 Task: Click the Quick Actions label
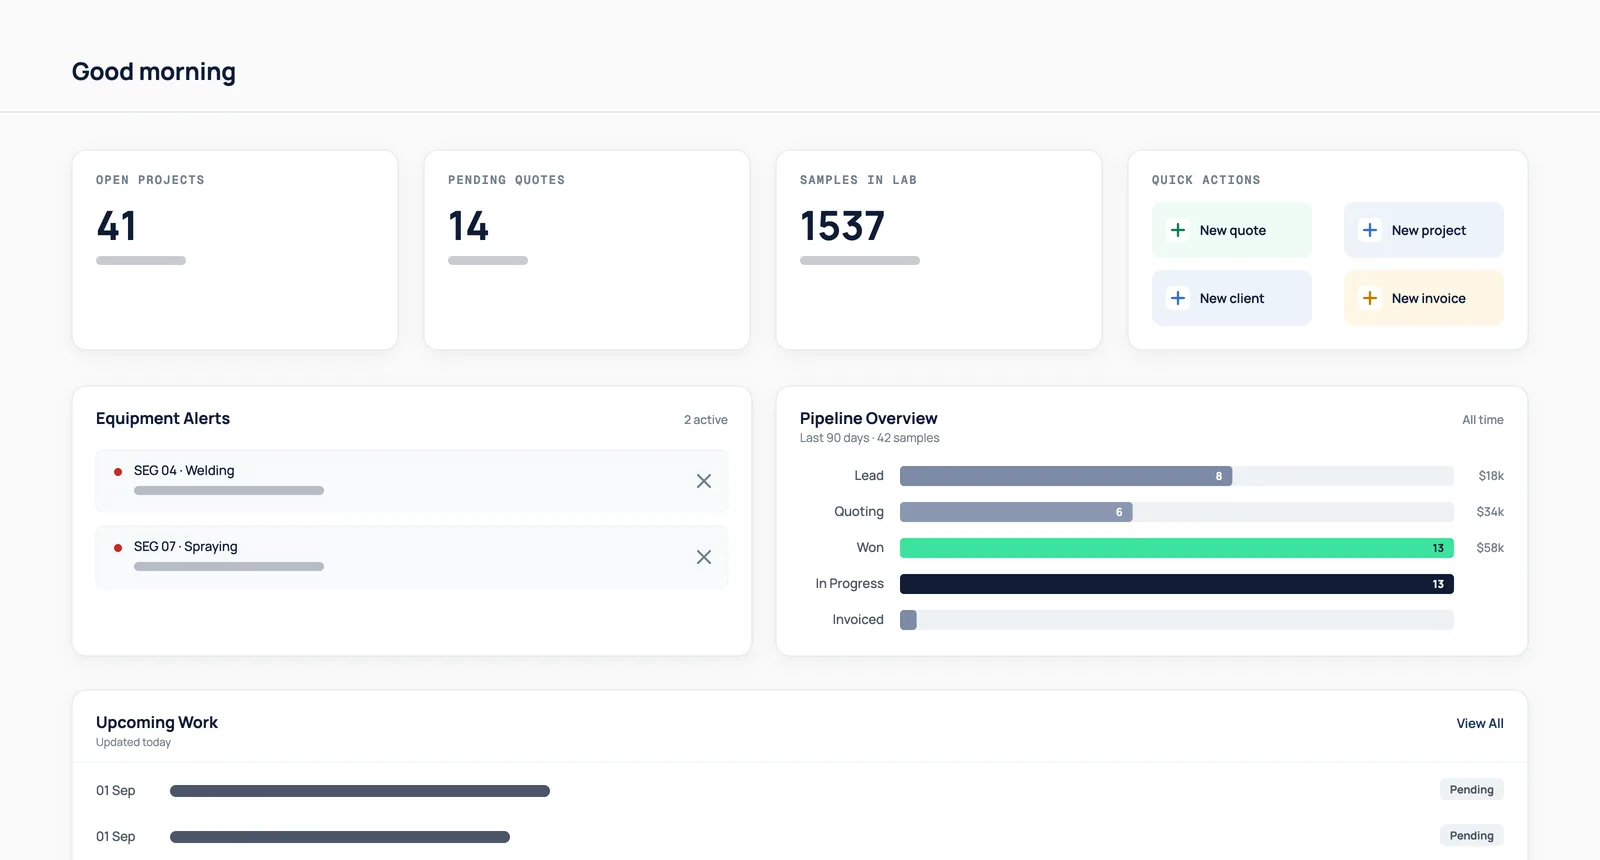1206,180
